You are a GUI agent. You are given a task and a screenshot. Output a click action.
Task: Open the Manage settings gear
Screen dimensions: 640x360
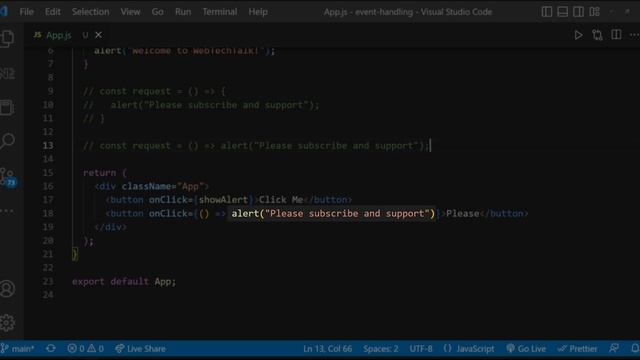click(x=7, y=323)
